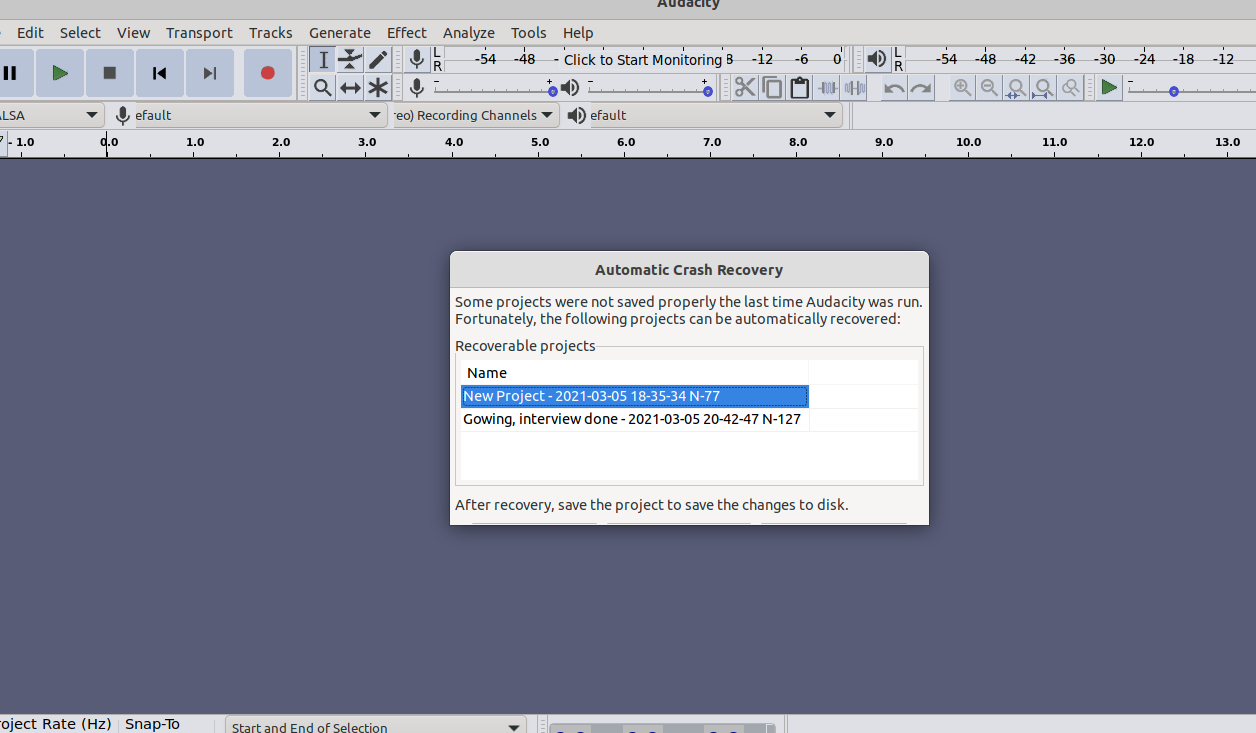Click the Zoom Out magnifier icon

[x=989, y=88]
